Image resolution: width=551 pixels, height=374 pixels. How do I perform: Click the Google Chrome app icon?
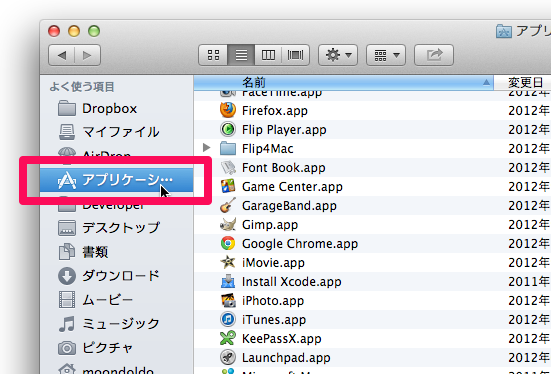[228, 243]
